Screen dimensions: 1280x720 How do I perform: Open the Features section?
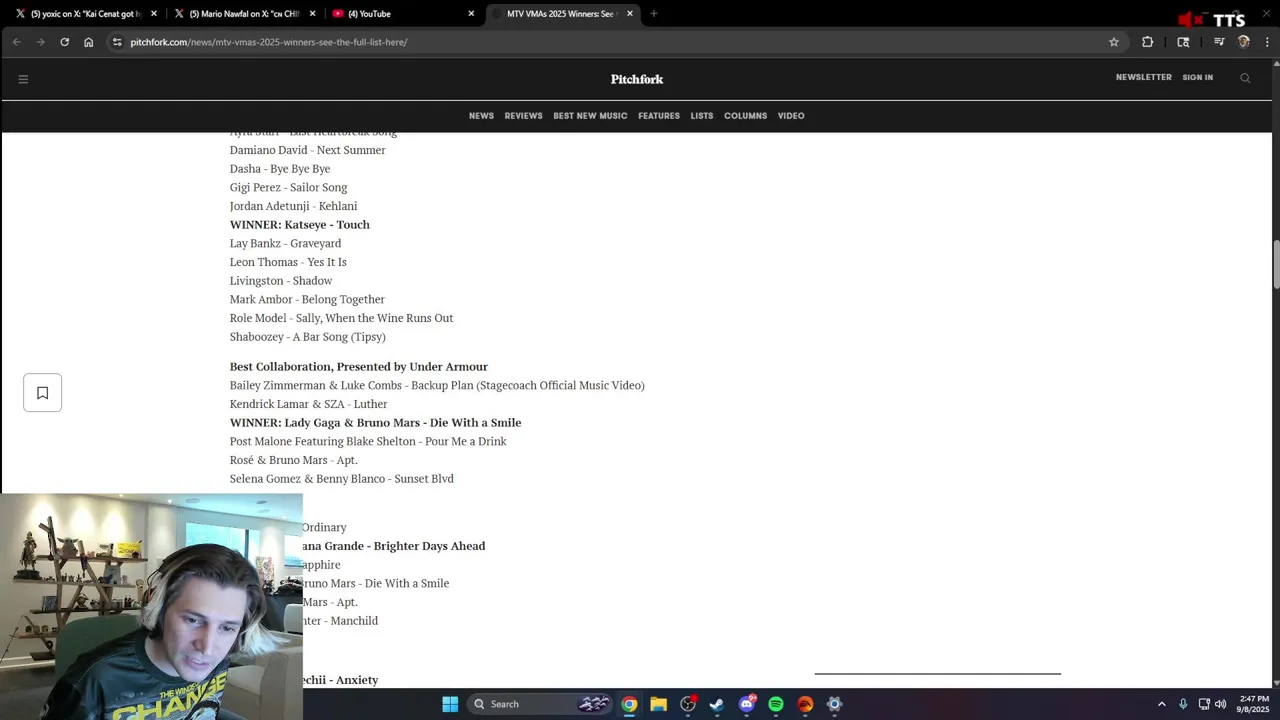click(659, 116)
